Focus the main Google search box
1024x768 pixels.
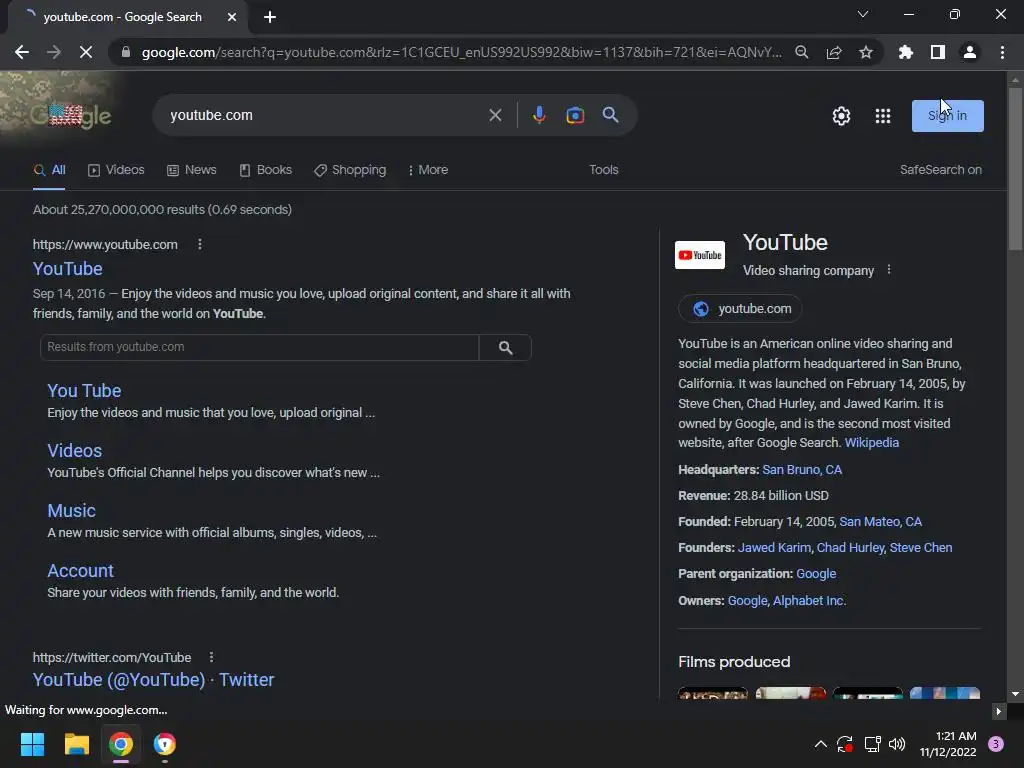pos(323,115)
